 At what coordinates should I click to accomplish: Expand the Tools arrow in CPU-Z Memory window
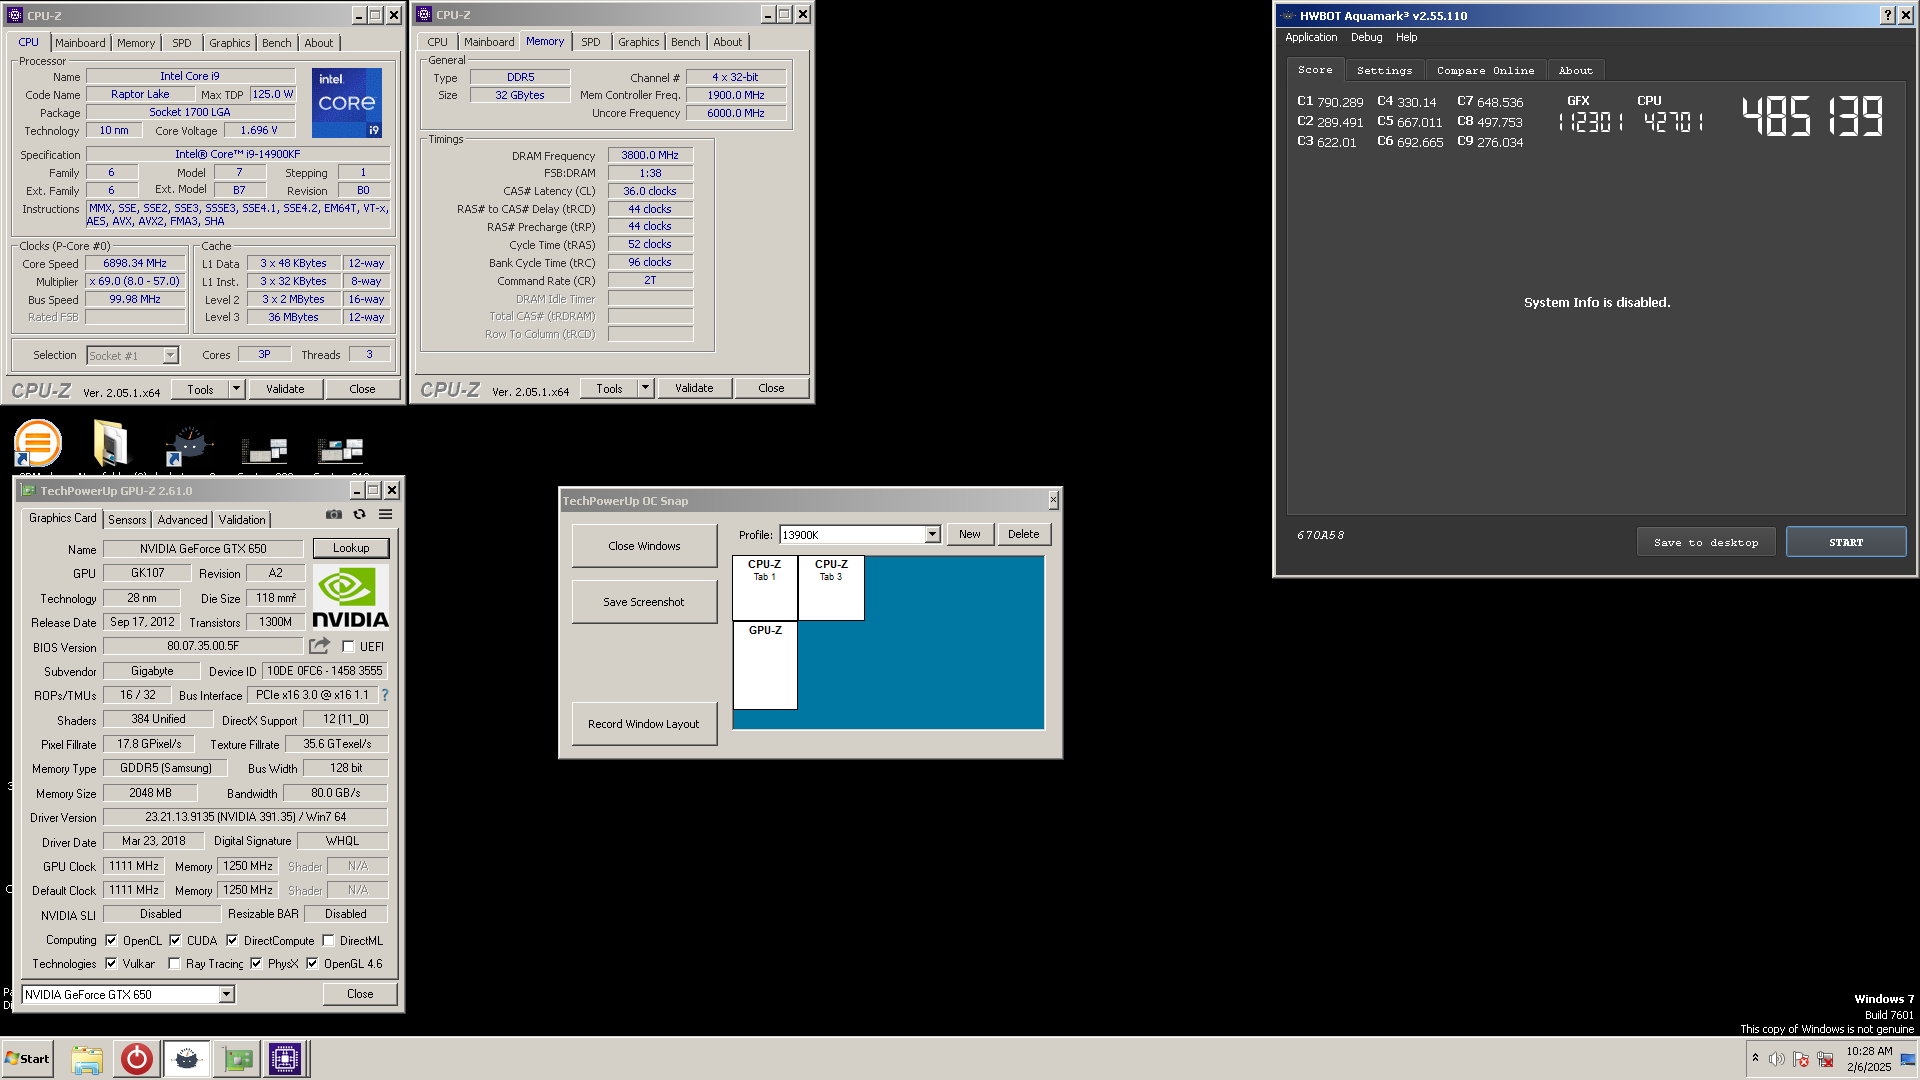point(646,388)
